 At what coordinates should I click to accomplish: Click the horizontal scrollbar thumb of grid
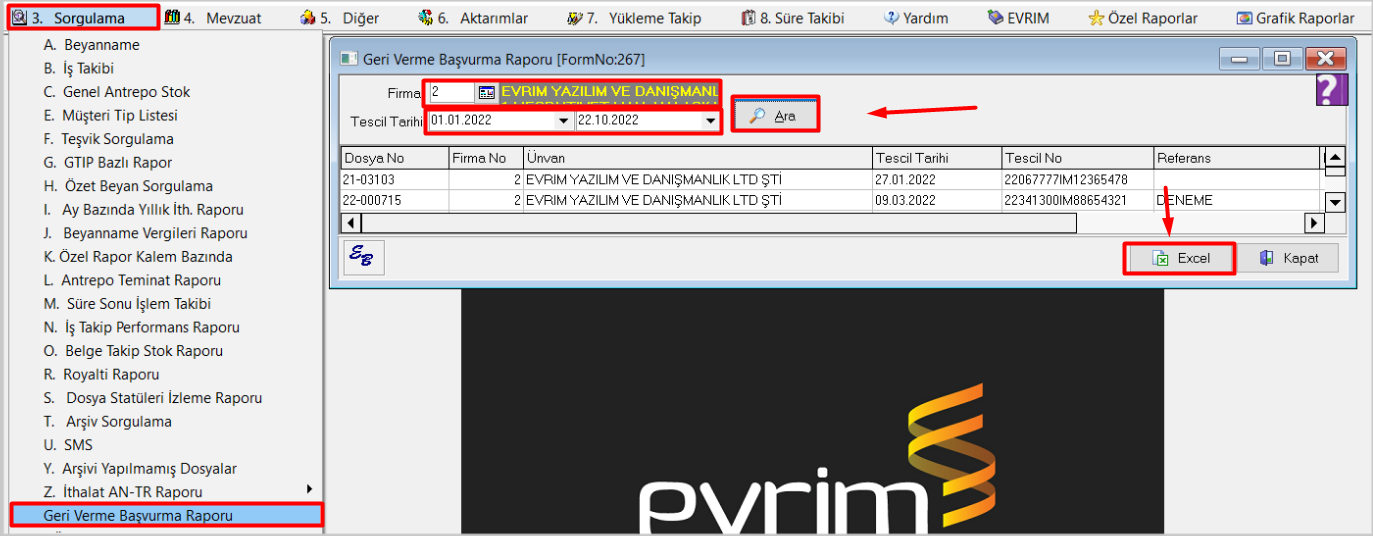coord(718,223)
